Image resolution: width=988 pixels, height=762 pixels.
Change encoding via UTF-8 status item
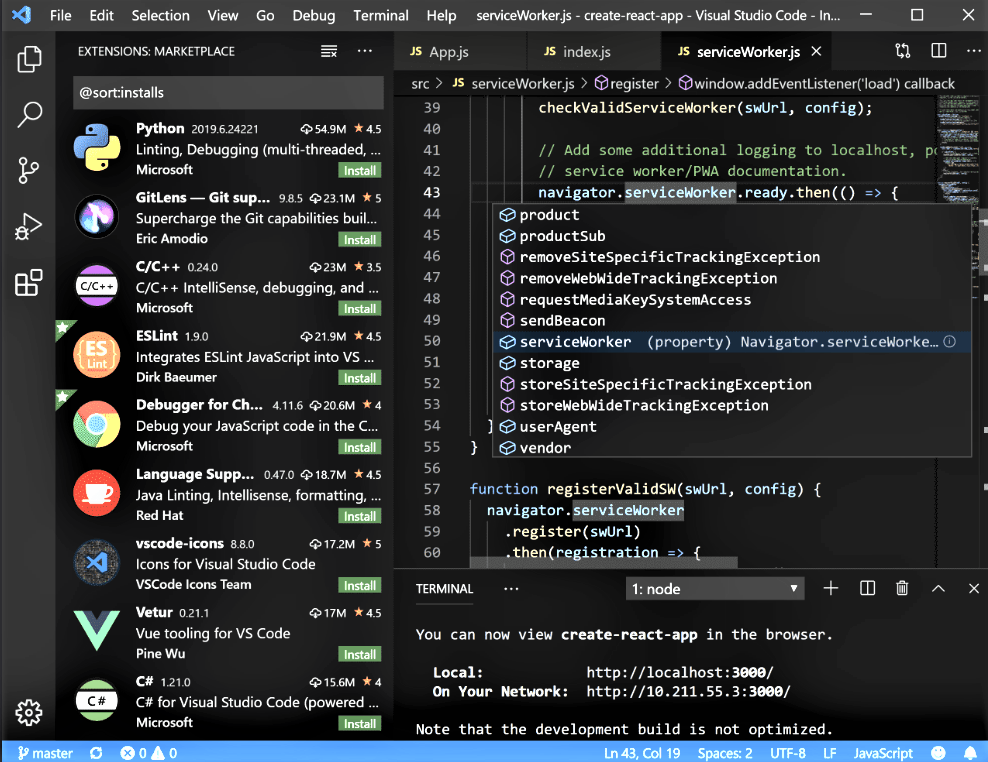click(788, 753)
